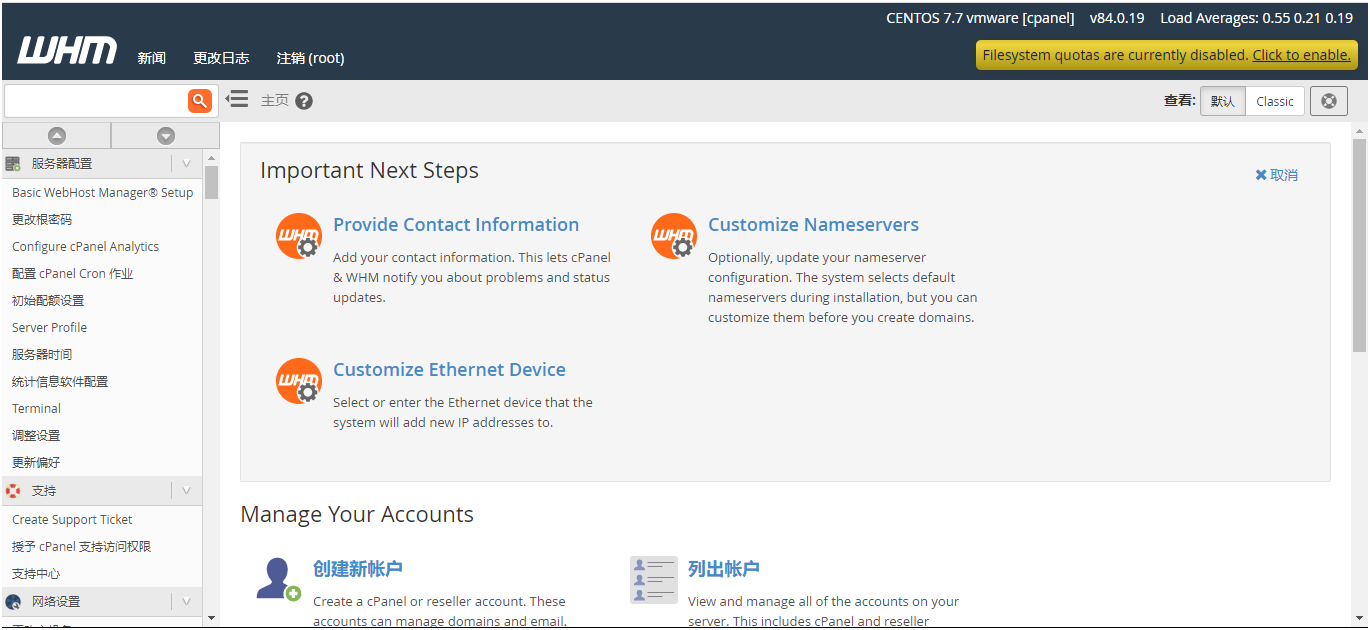Viewport: 1370px width, 630px height.
Task: Click the sidebar scrollbar up arrow
Action: pos(211,158)
